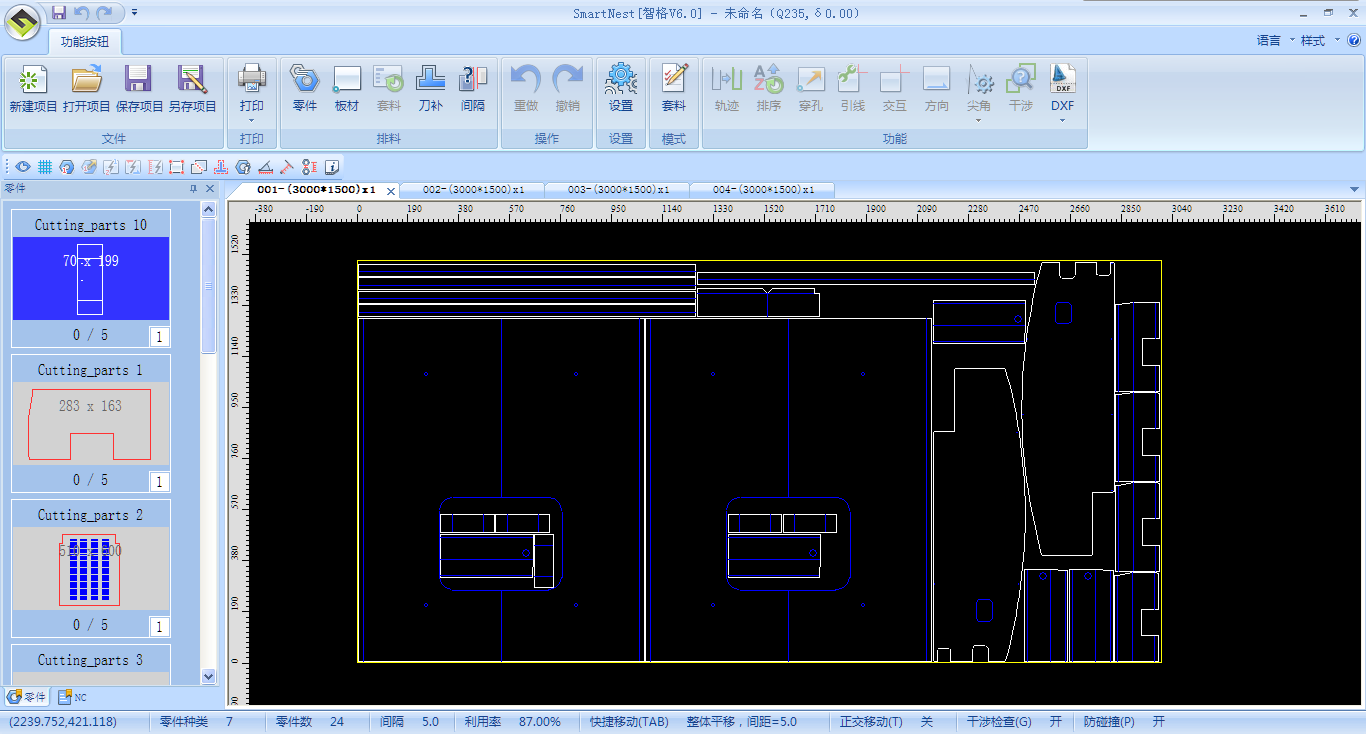
Task: Select the 穿孔 pierce tool
Action: tap(810, 89)
